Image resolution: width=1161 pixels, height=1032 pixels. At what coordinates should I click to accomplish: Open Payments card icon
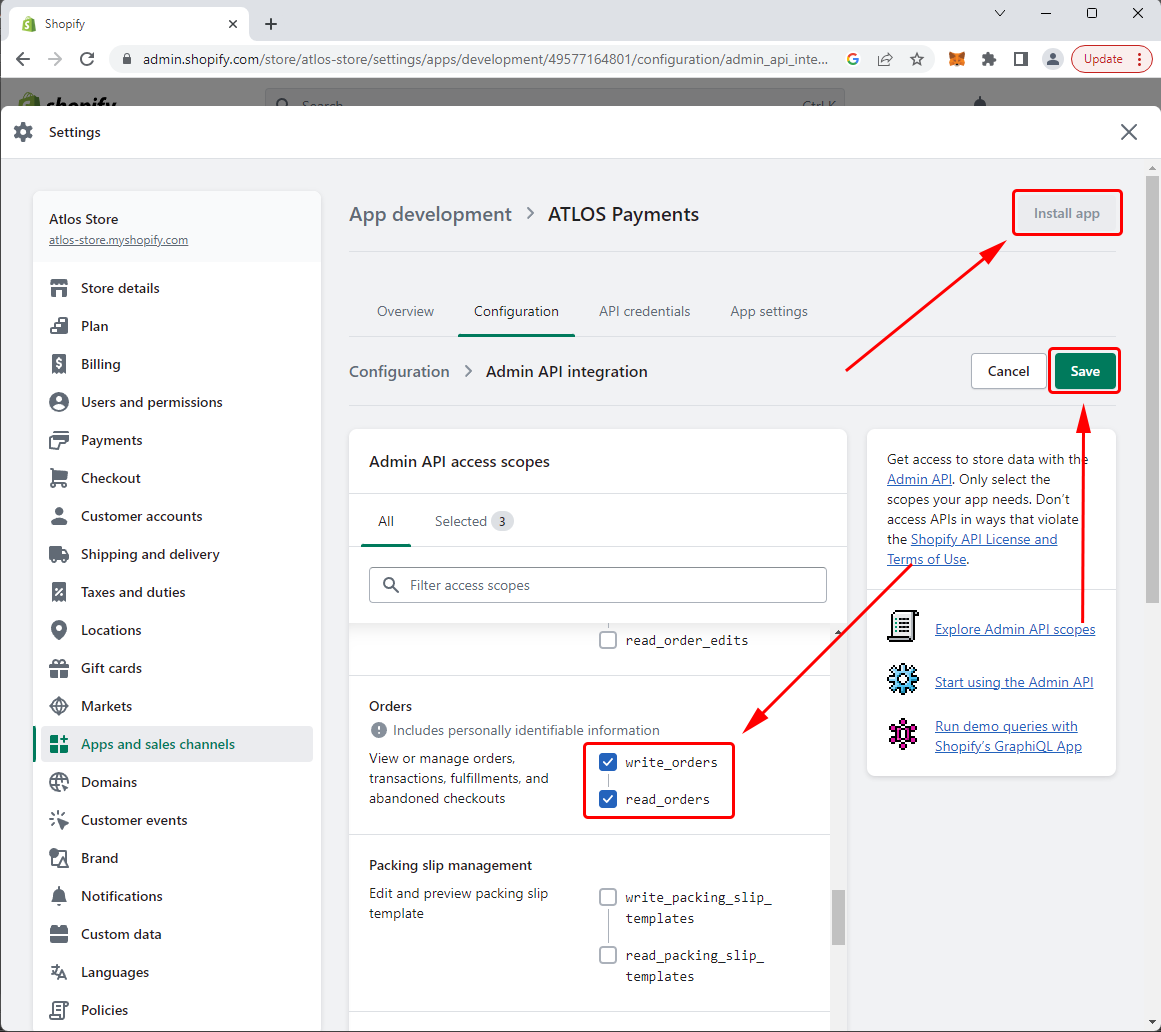pyautogui.click(x=59, y=440)
